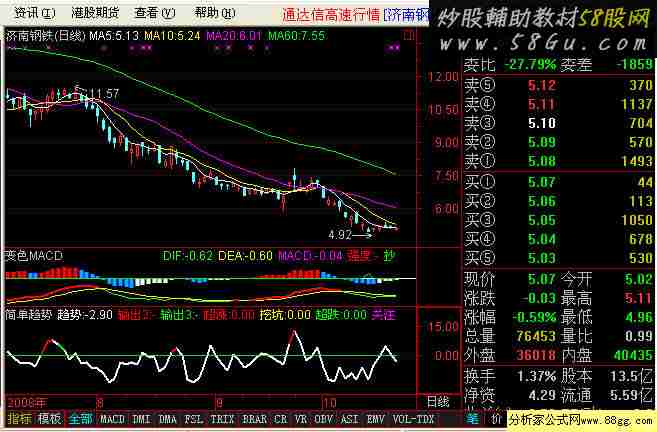This screenshot has width=657, height=432.
Task: Click the 卖③ ask row at 5.10
Action: point(559,123)
